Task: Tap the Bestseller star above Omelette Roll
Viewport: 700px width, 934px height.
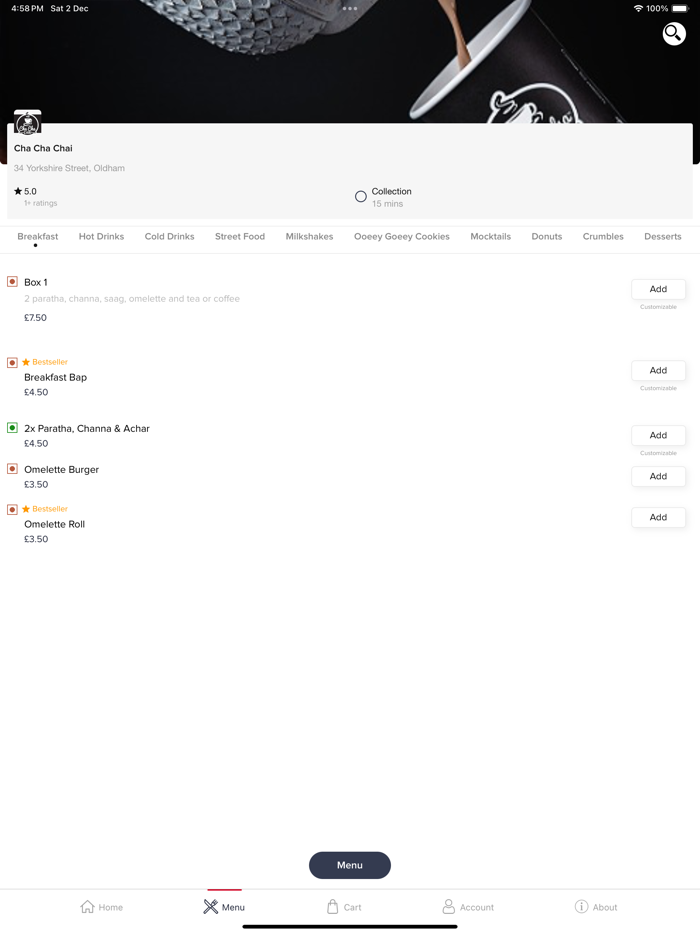Action: coord(26,509)
